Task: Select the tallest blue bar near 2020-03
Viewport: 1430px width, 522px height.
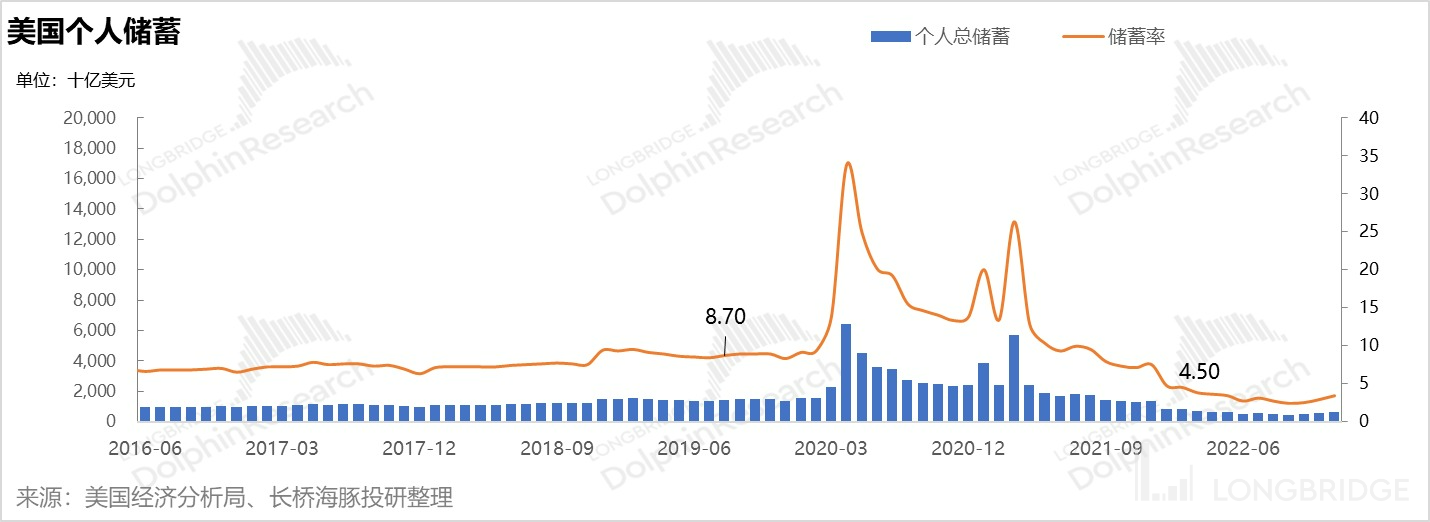Action: pos(846,372)
